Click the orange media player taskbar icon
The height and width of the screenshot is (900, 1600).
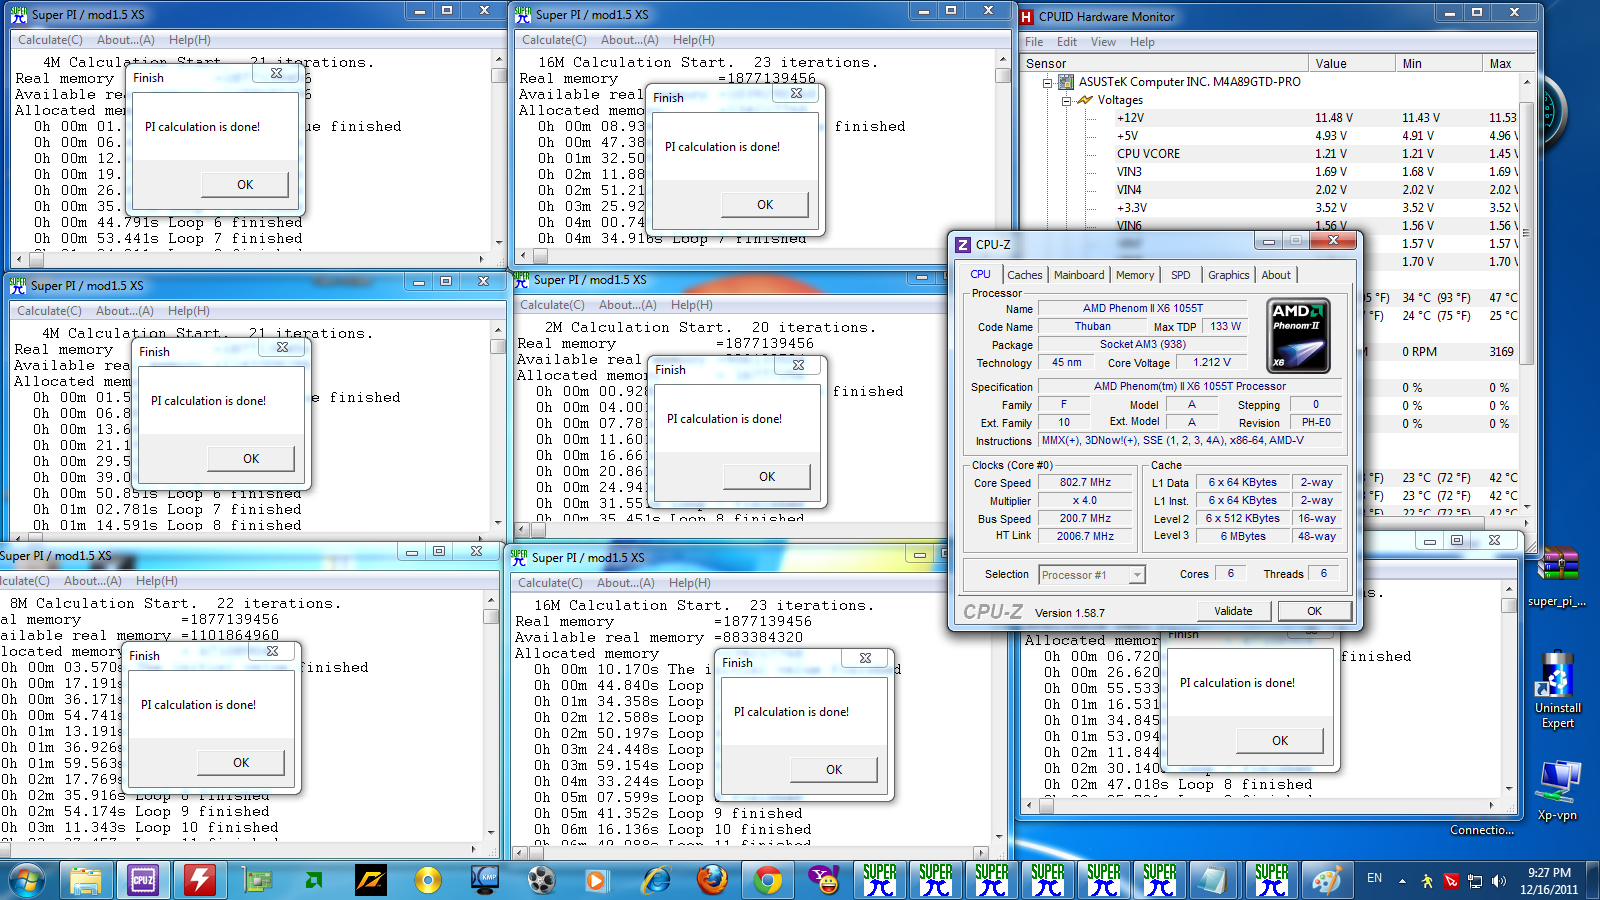pos(596,880)
